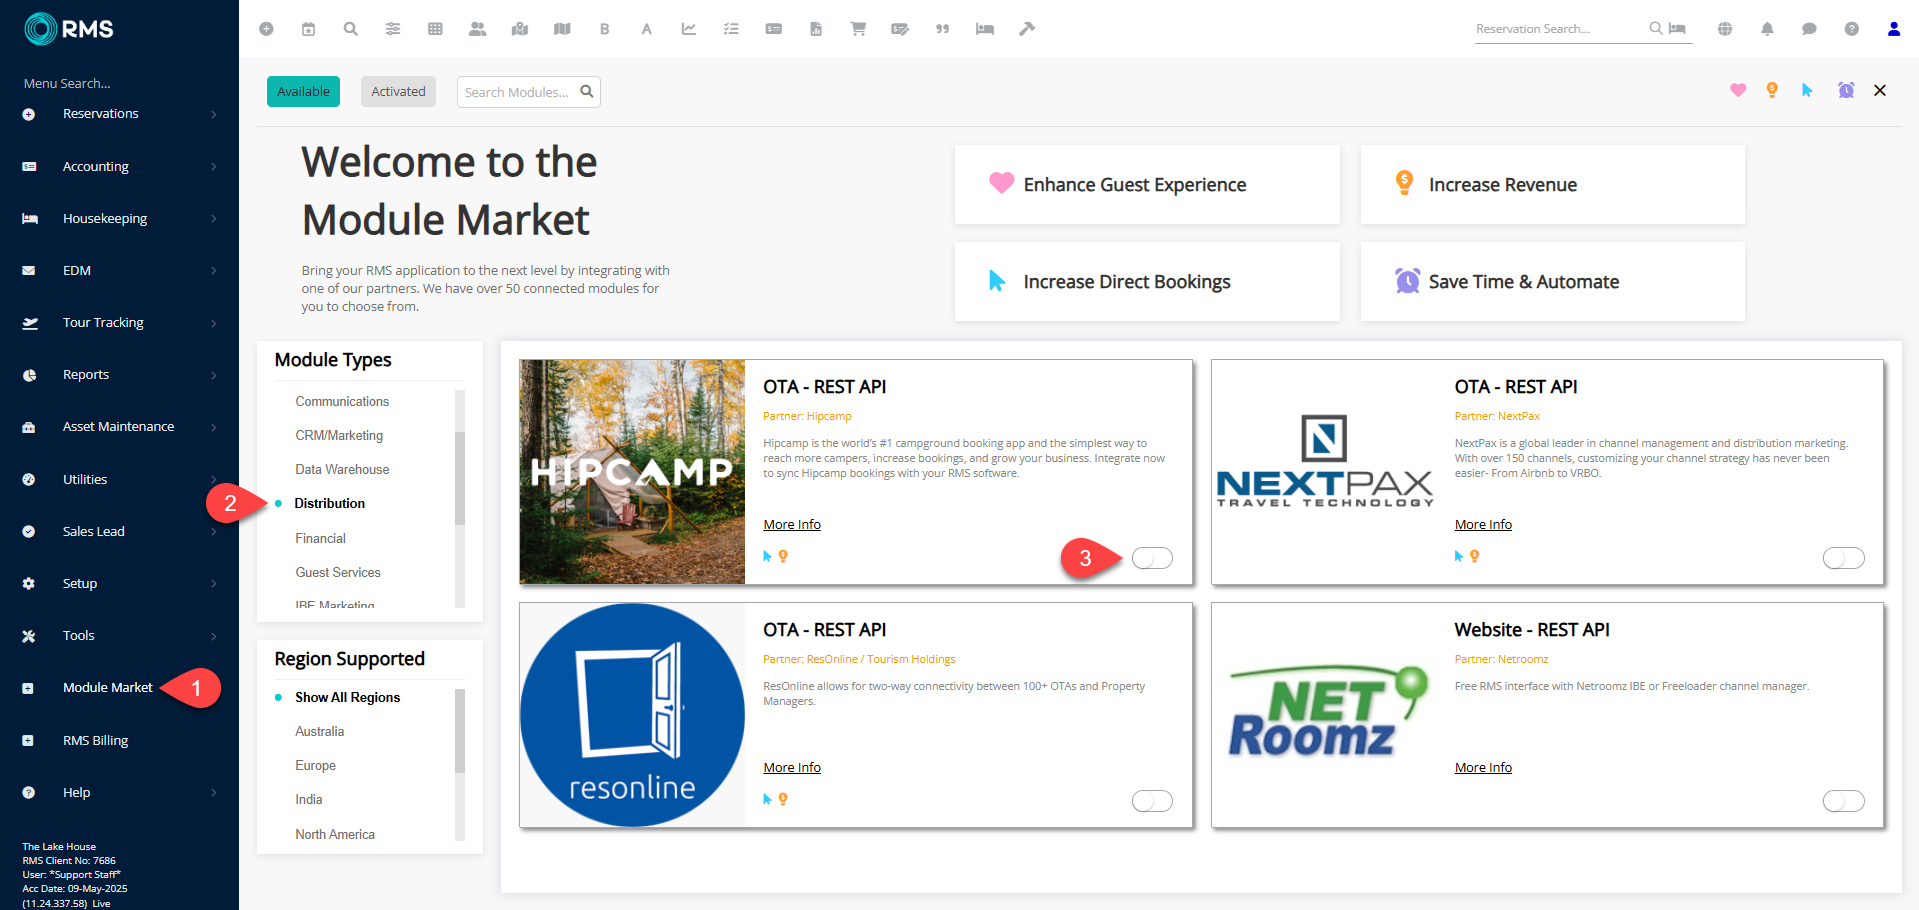This screenshot has height=910, width=1919.
Task: Expand the Help menu
Action: 119,792
